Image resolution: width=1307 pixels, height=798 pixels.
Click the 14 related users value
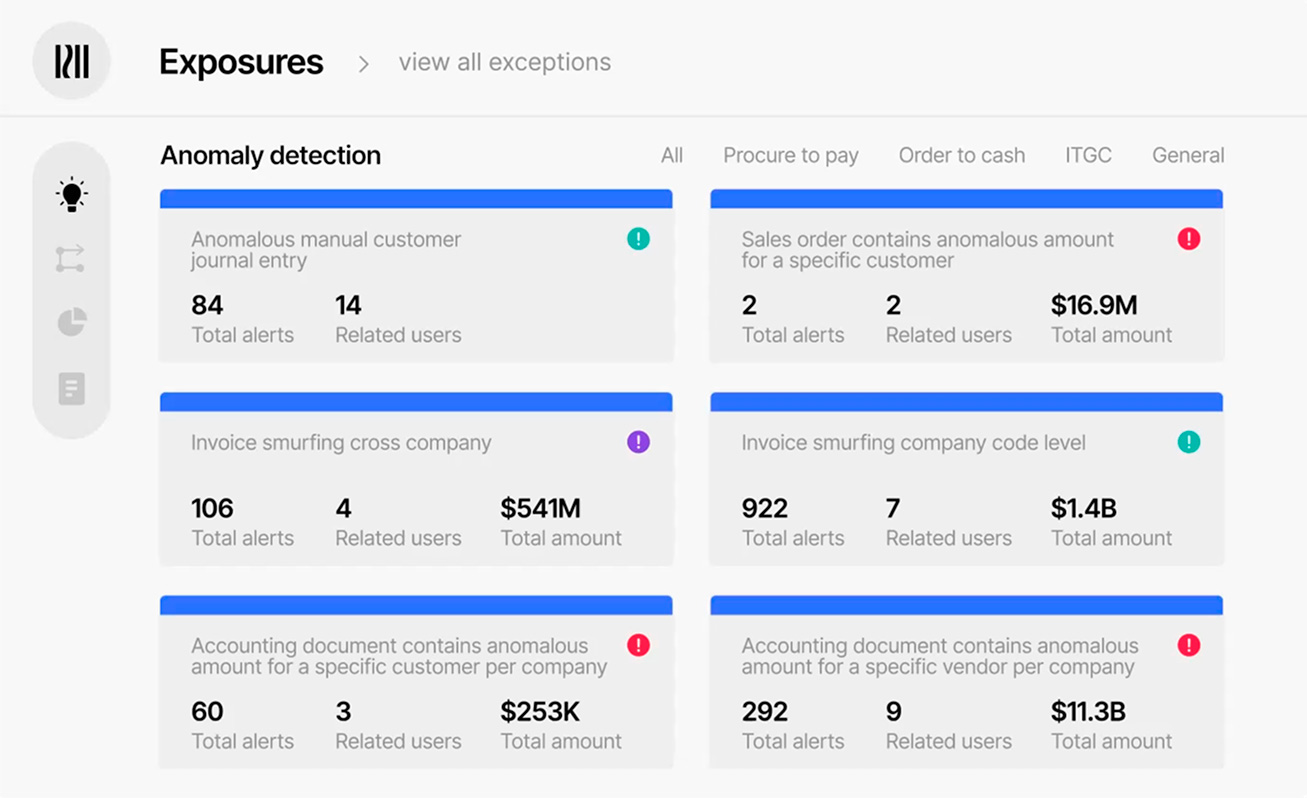click(348, 305)
